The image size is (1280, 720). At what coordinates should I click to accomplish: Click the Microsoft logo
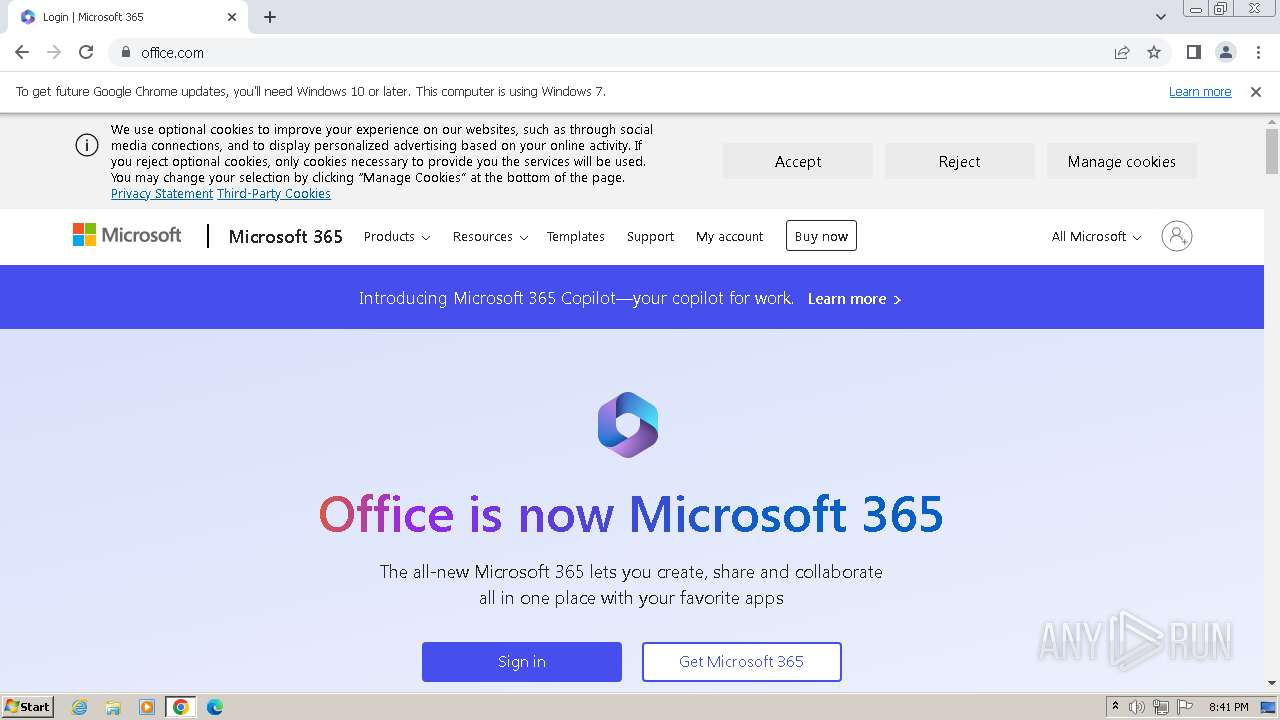(127, 235)
